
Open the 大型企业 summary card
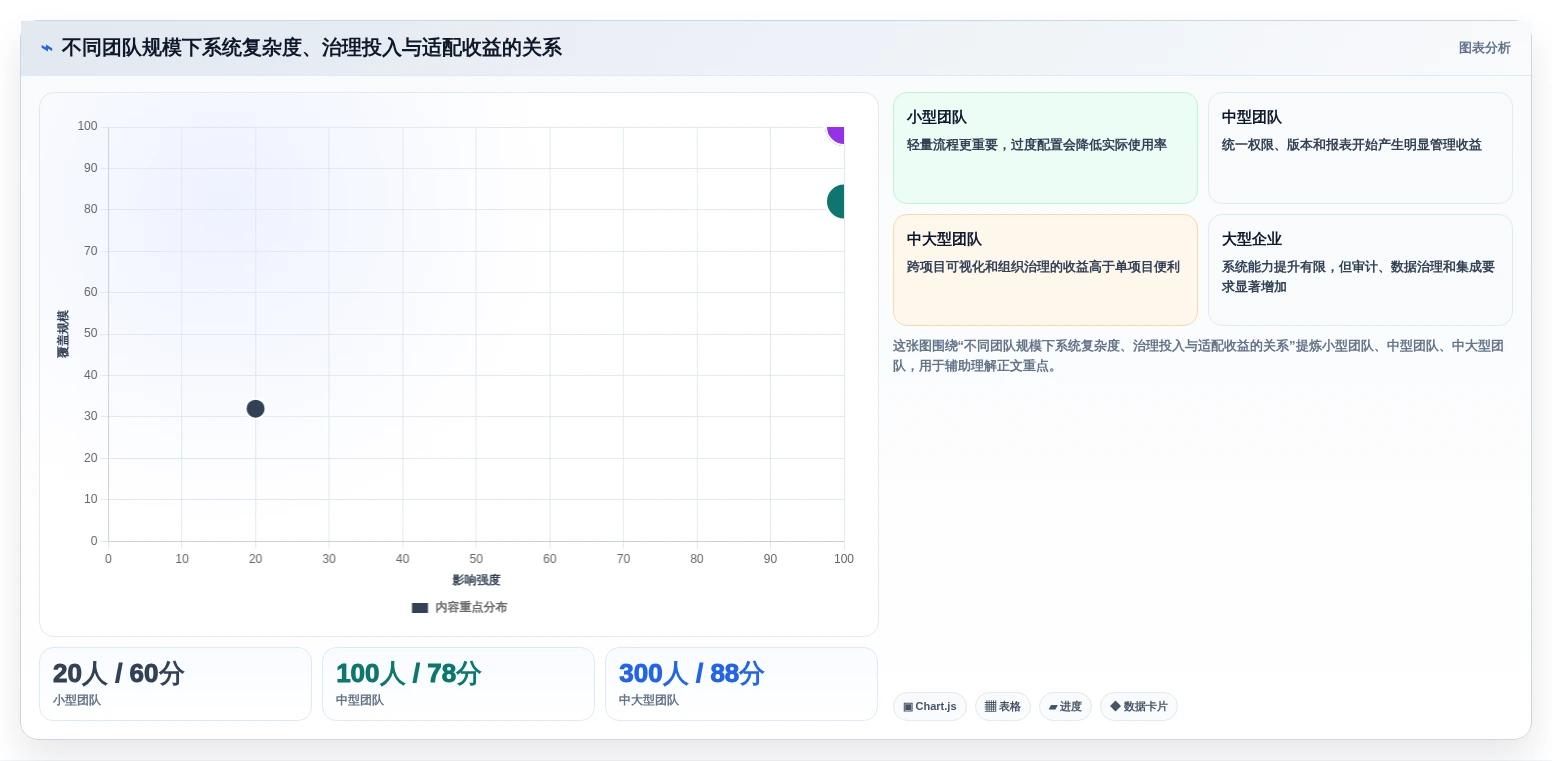1360,270
